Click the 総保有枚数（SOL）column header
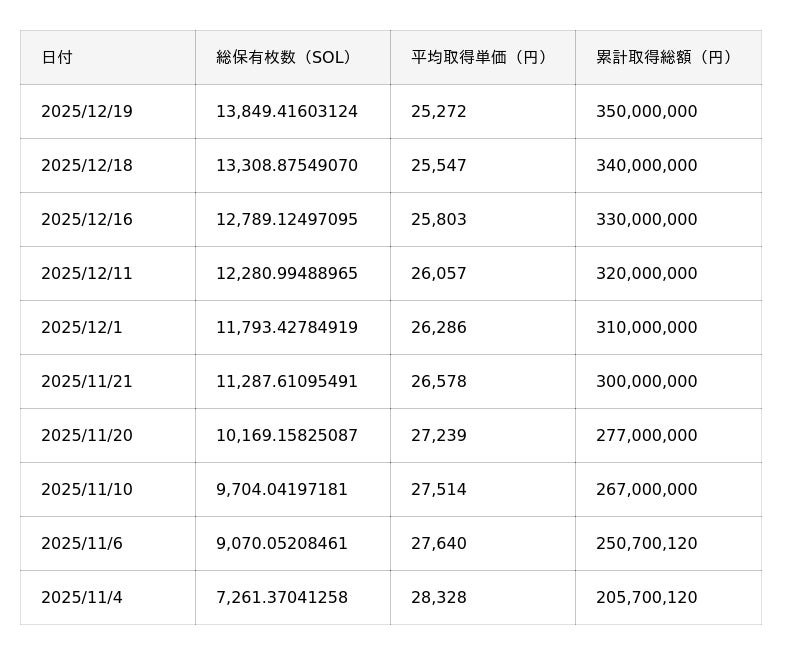800x655 pixels. 286,58
